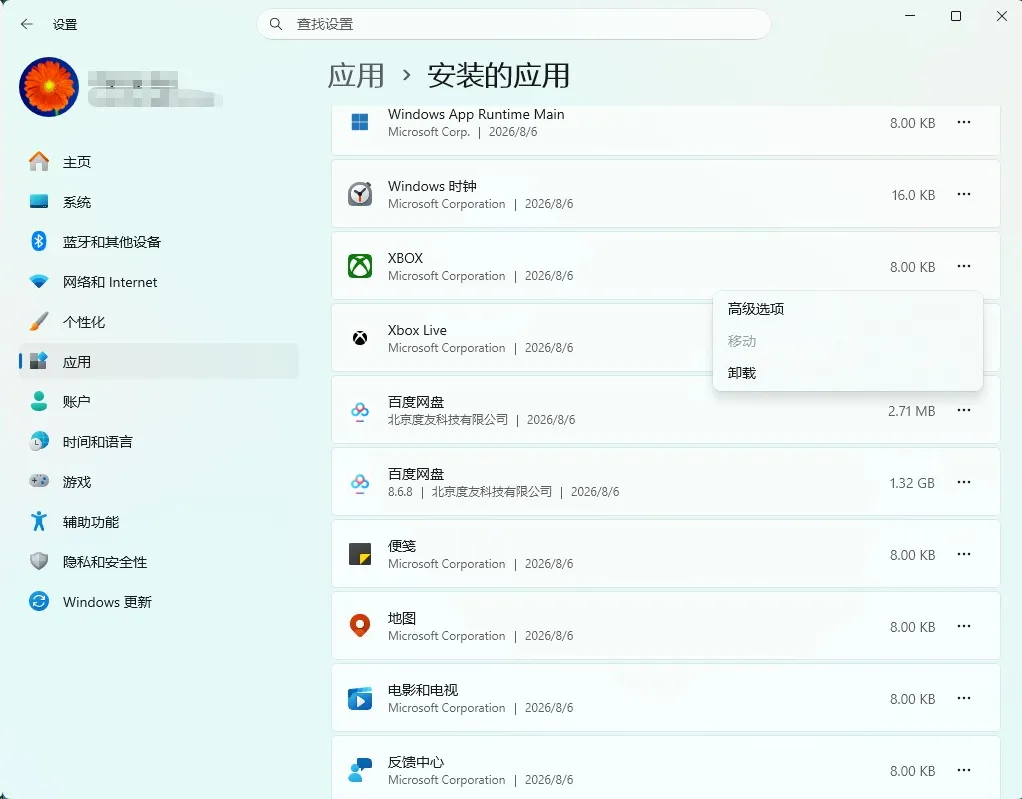The width and height of the screenshot is (1022, 799).
Task: Open more options for 反馈中心
Action: 964,770
